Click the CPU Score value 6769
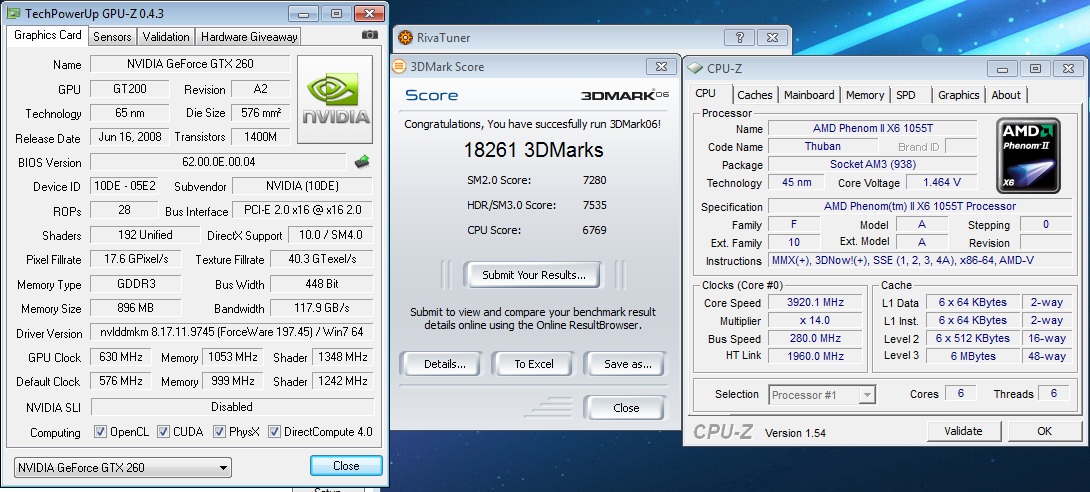 click(594, 230)
